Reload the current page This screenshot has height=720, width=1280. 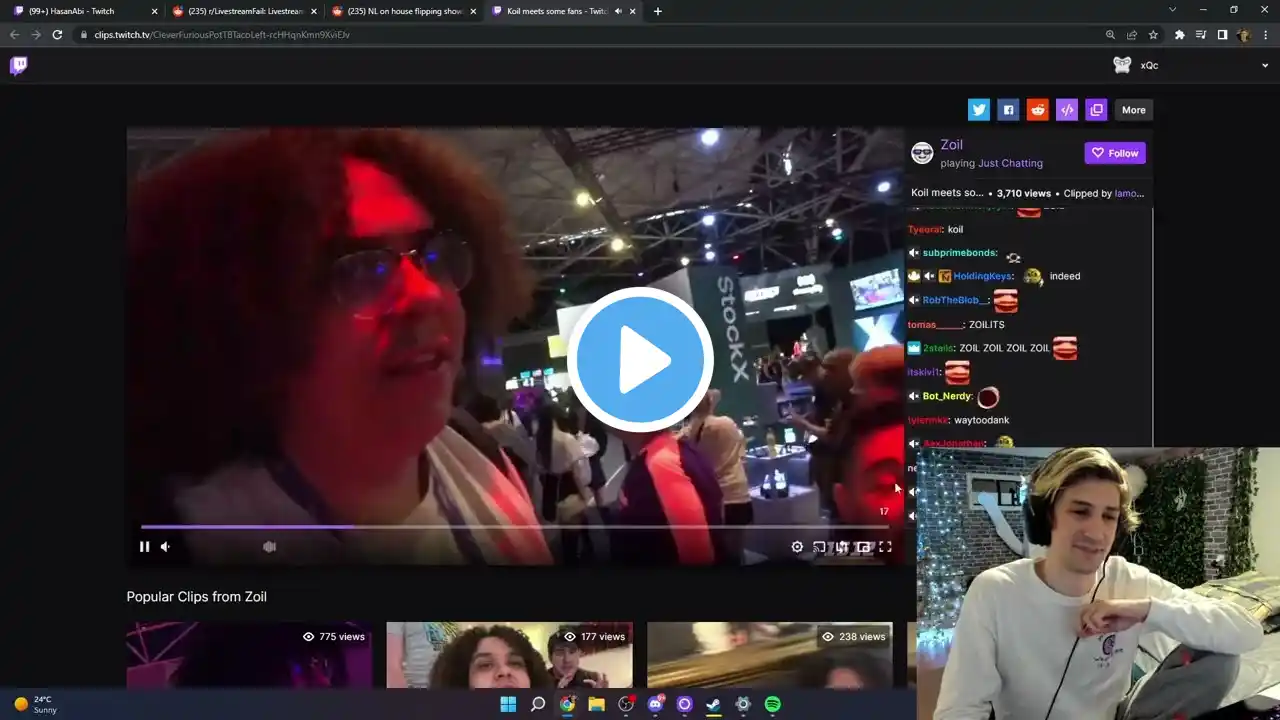coord(57,34)
